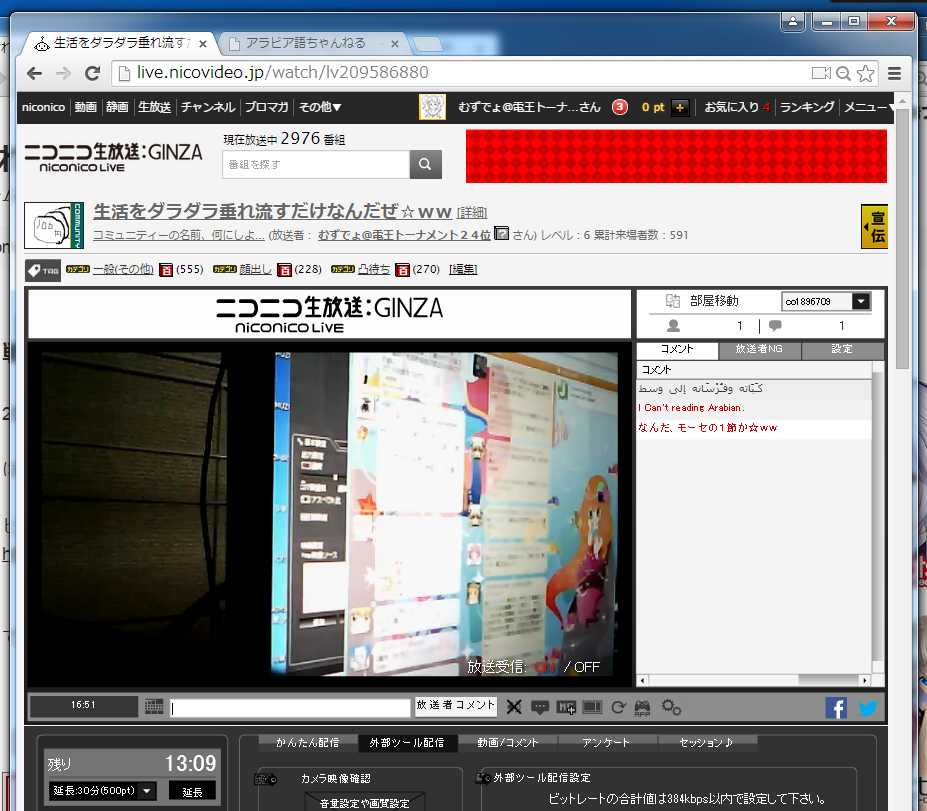Click the player refresh icon
Screen dimensions: 927x811
point(618,707)
